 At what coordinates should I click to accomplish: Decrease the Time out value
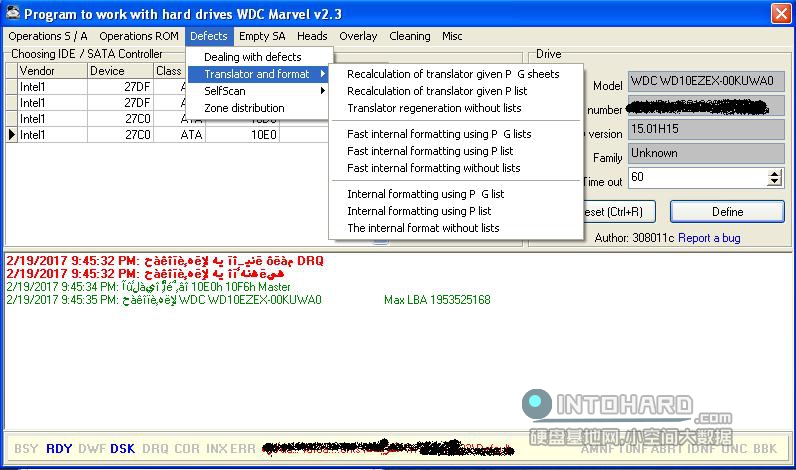coord(774,182)
